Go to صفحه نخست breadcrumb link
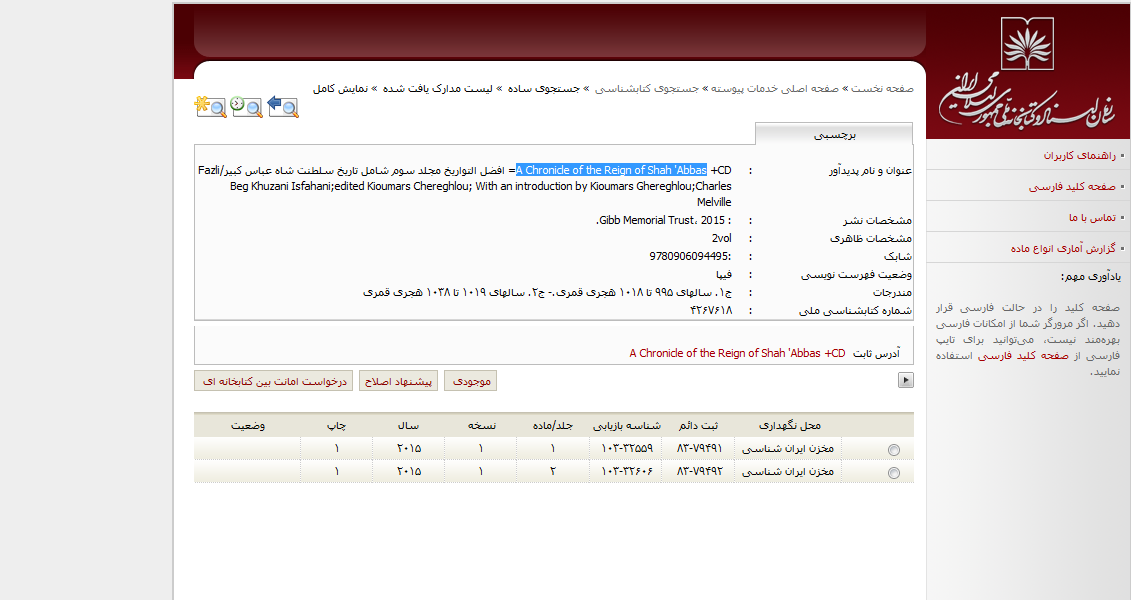 point(882,89)
